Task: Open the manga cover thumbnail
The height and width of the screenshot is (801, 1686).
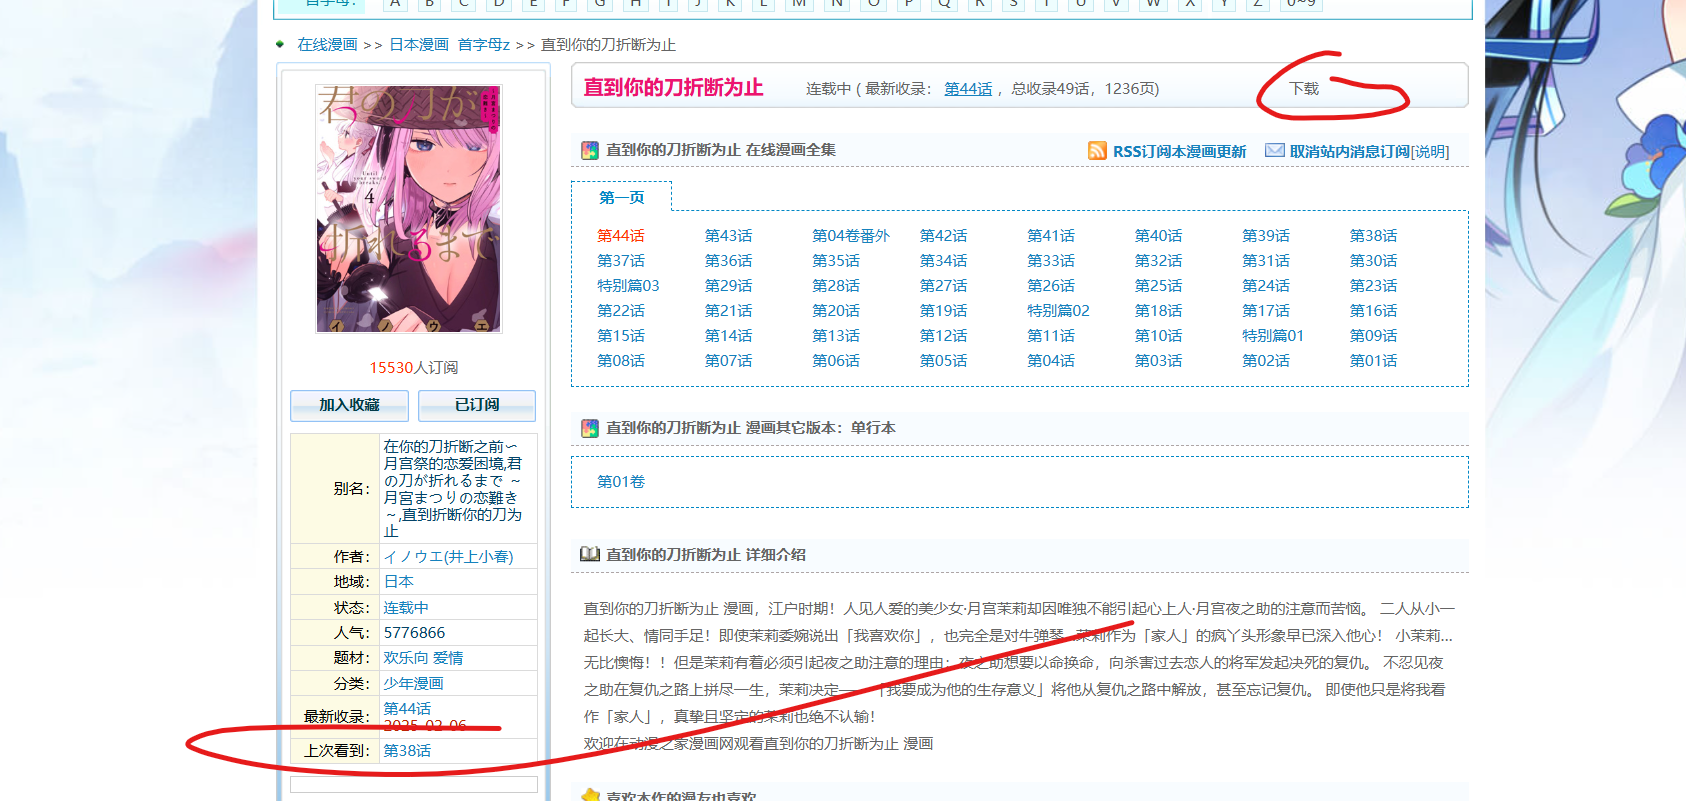Action: (408, 209)
